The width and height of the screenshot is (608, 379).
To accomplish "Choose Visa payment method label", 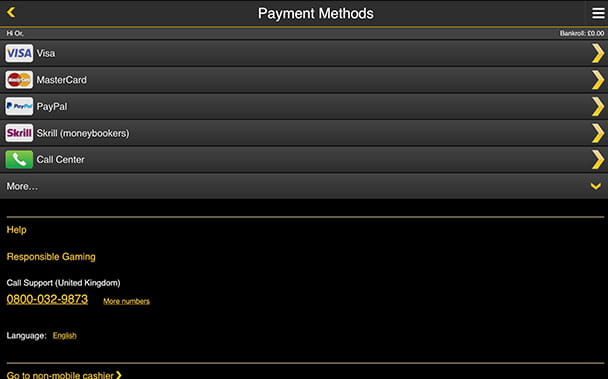I will point(46,53).
